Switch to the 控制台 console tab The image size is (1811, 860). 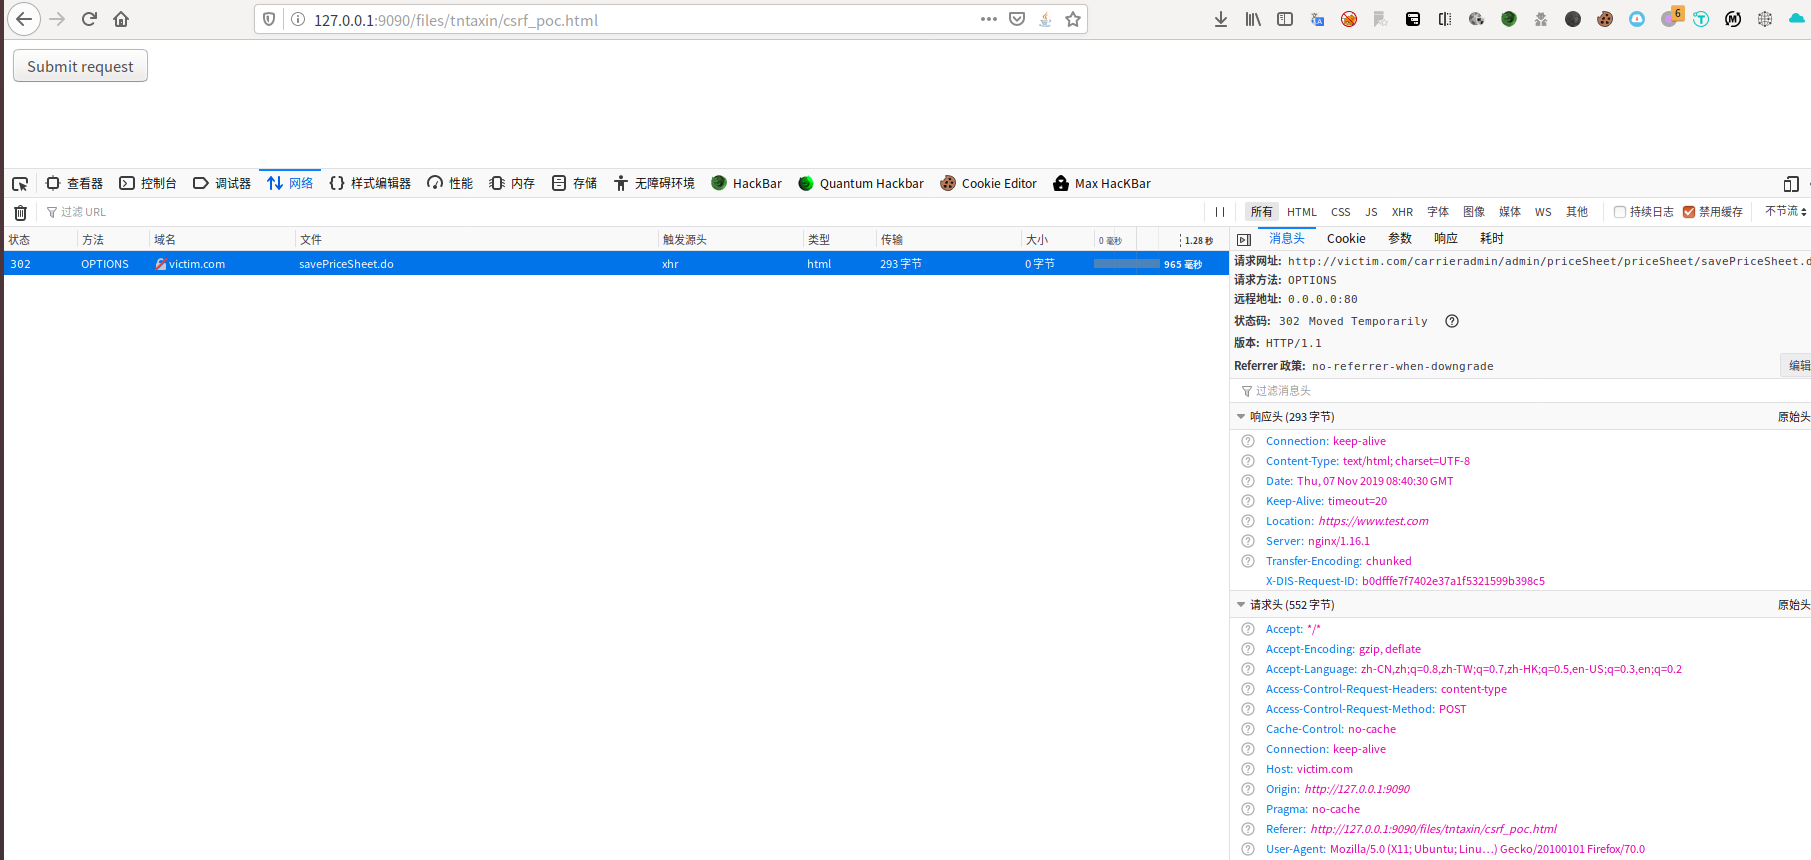tap(148, 183)
